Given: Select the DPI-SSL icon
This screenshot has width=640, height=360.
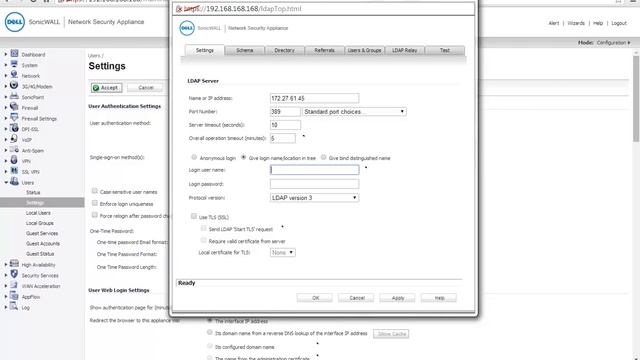Looking at the screenshot, I should pos(14,128).
